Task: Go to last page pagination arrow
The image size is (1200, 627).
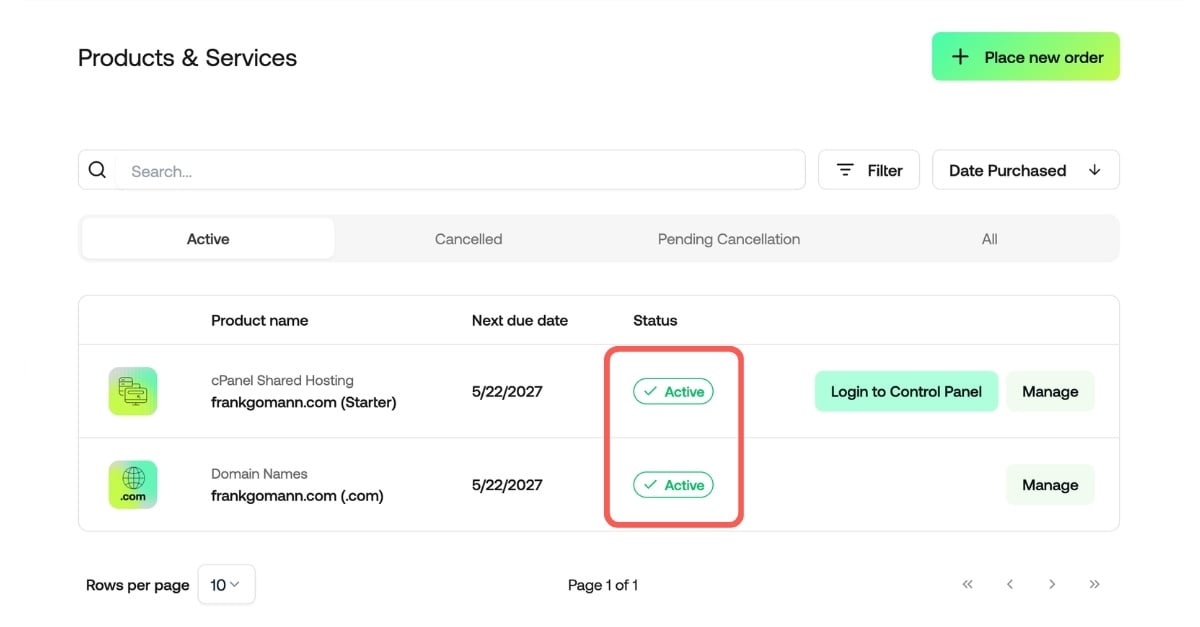Action: tap(1095, 584)
